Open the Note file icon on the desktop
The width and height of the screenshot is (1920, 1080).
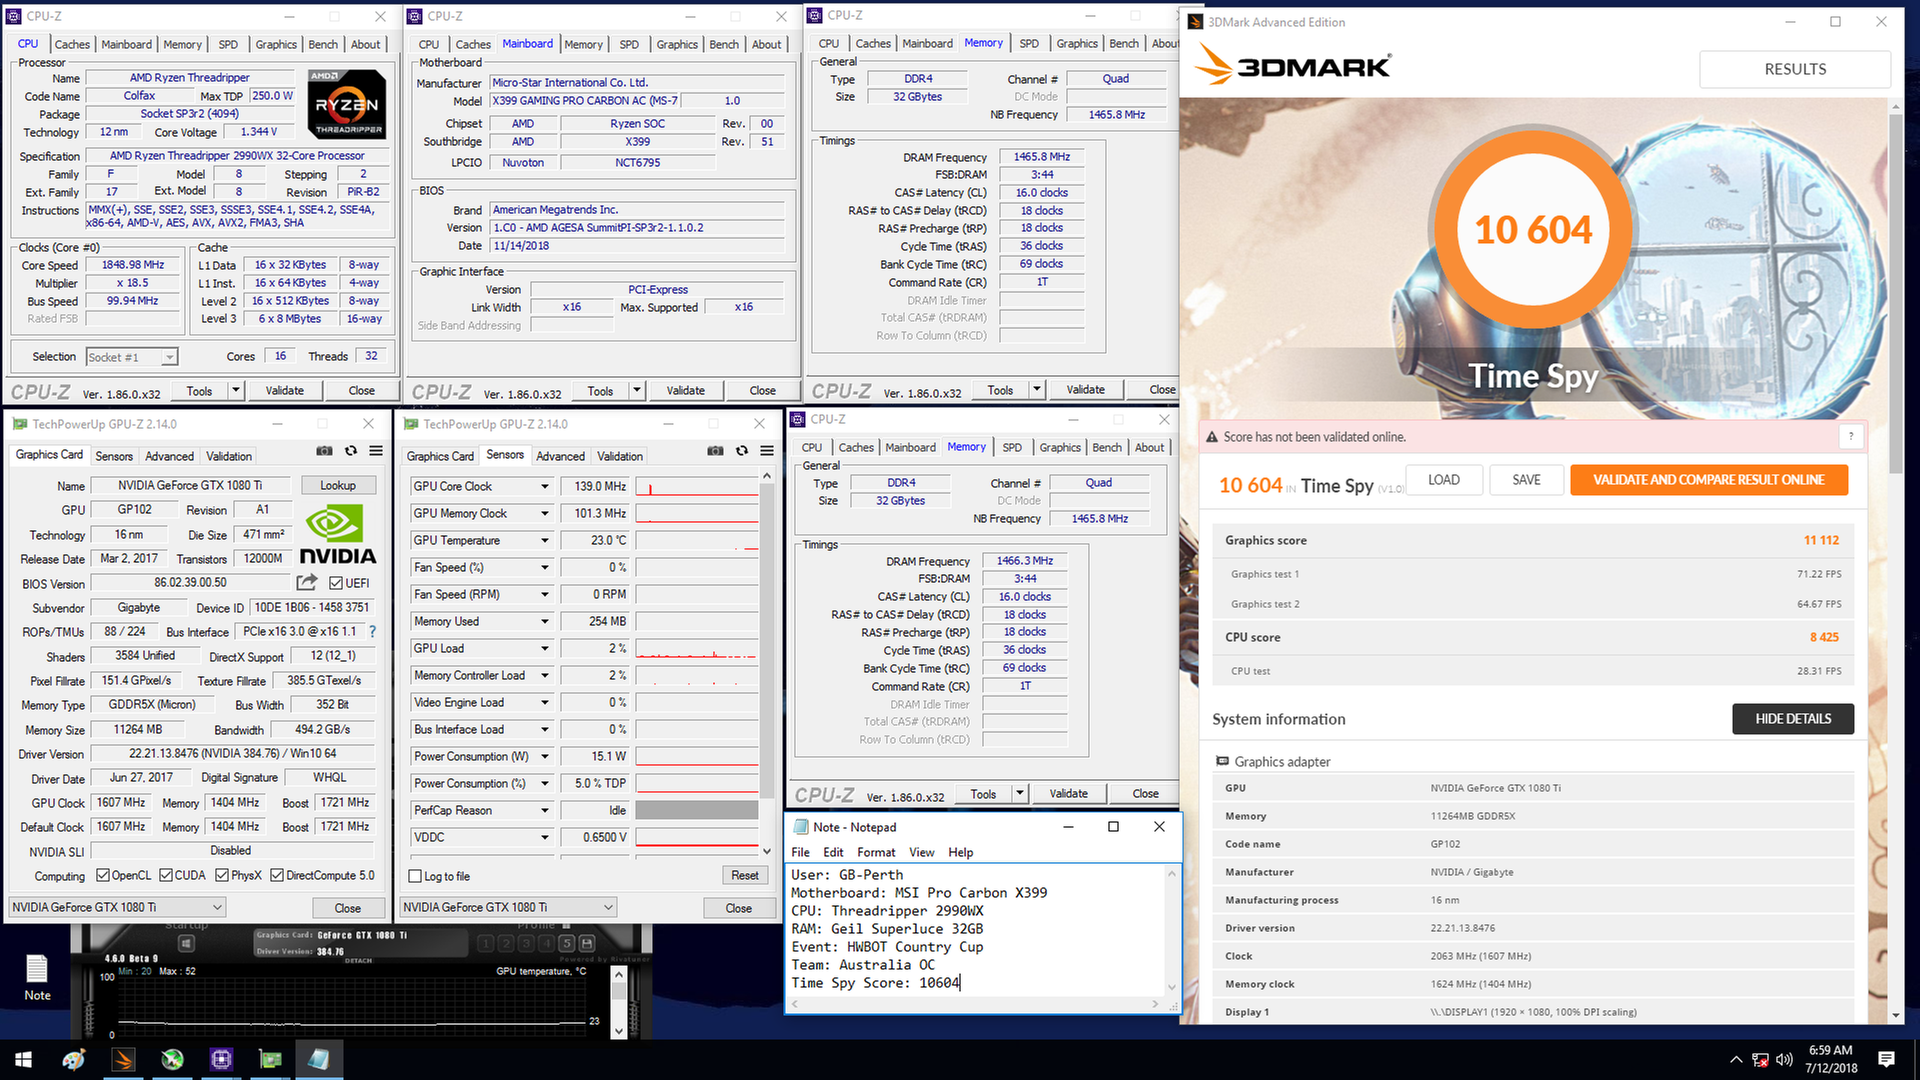[37, 977]
